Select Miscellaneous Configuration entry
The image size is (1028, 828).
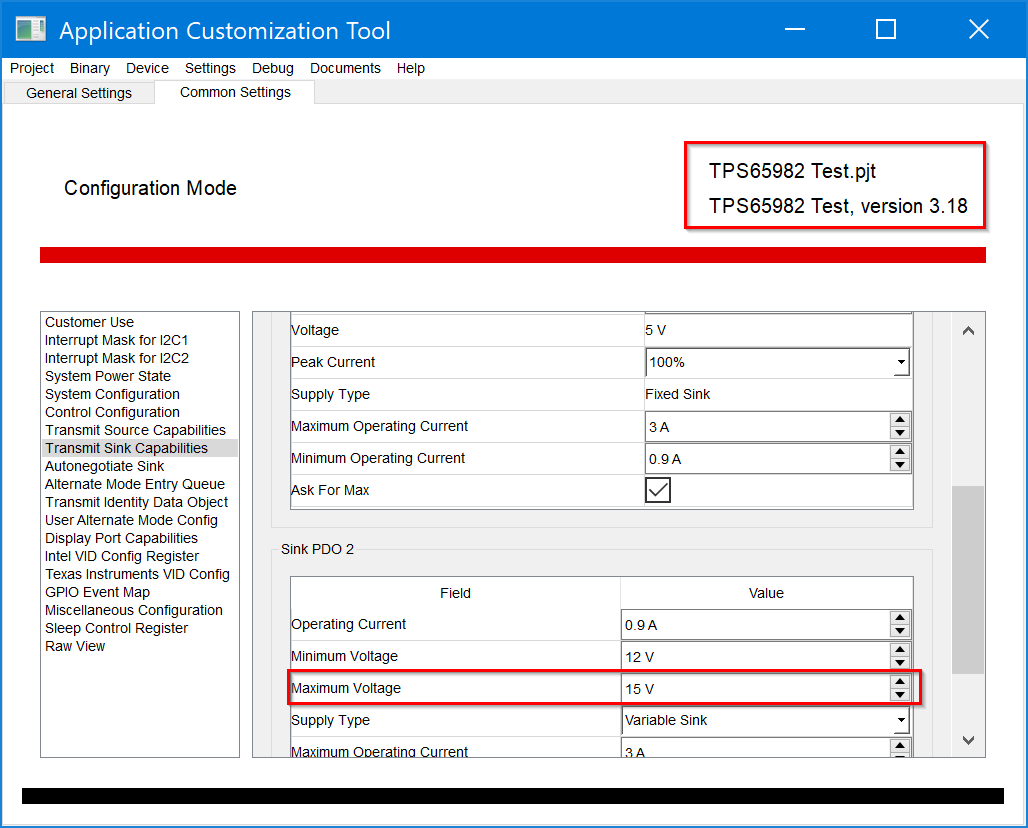point(134,610)
